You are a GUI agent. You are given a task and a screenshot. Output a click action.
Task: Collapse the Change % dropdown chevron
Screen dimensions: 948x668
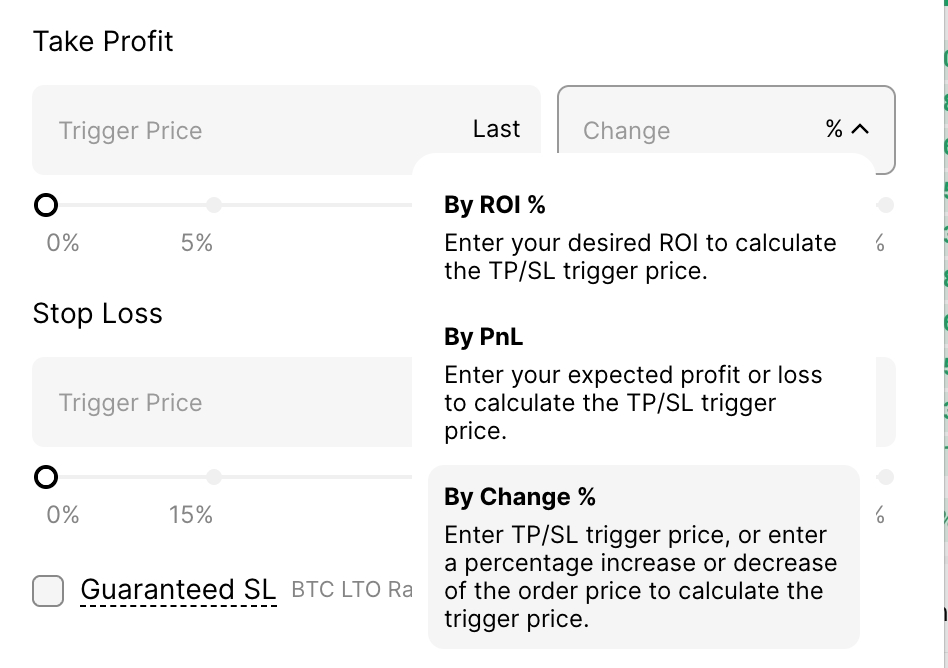pos(860,129)
